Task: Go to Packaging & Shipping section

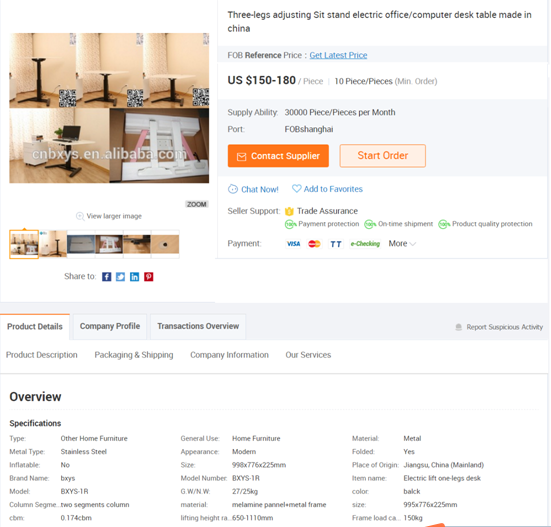Action: tap(134, 355)
